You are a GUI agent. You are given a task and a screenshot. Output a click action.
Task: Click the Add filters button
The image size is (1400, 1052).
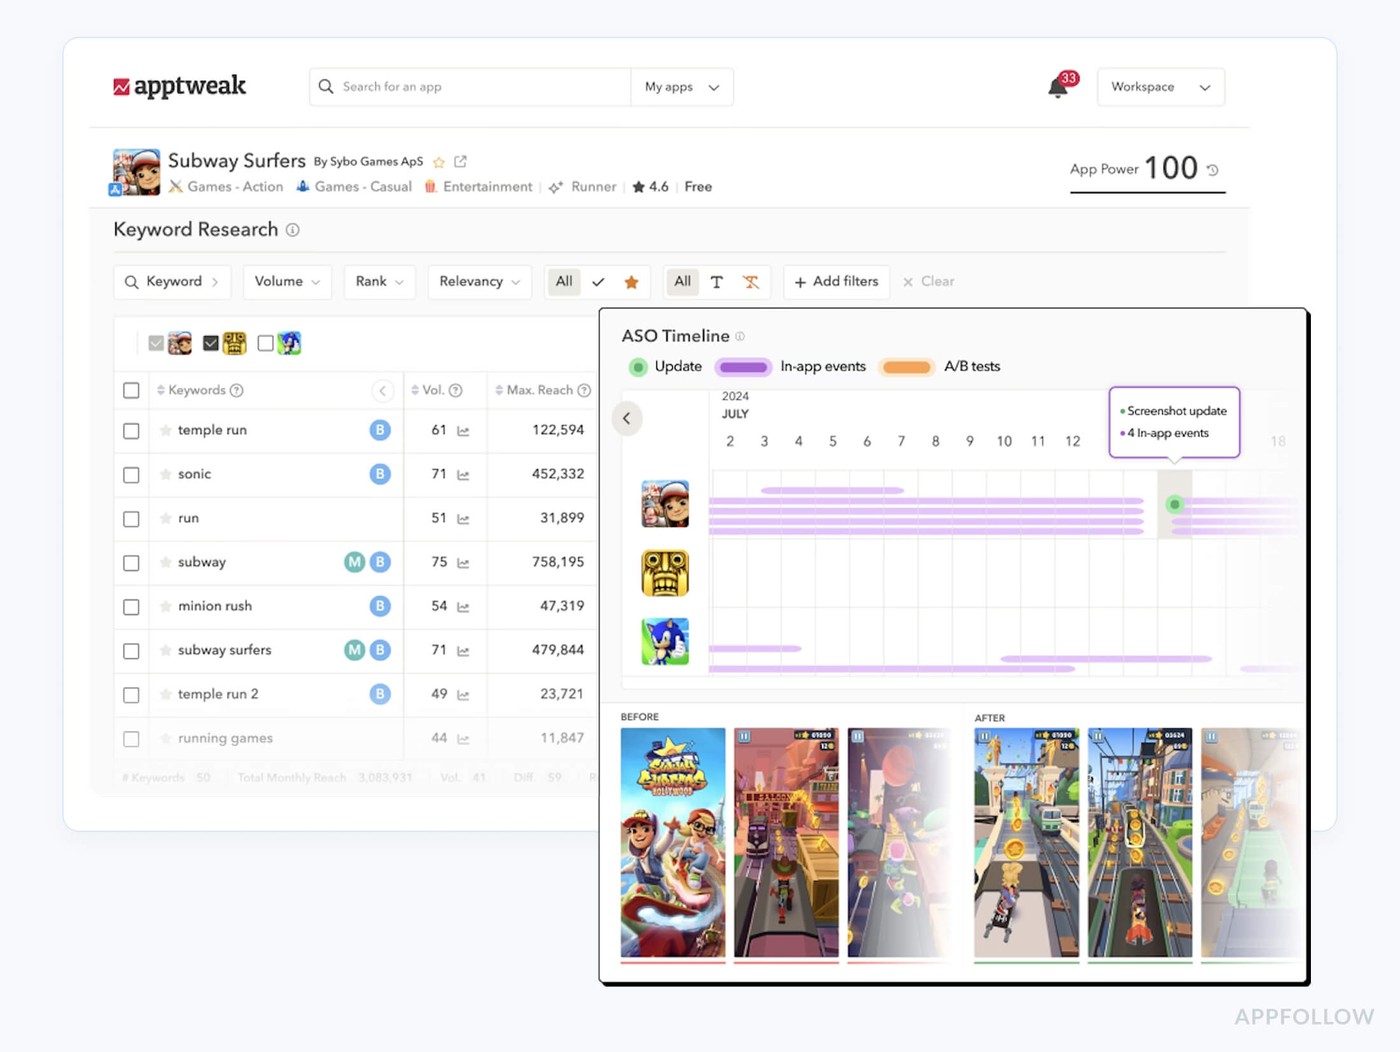pos(836,282)
